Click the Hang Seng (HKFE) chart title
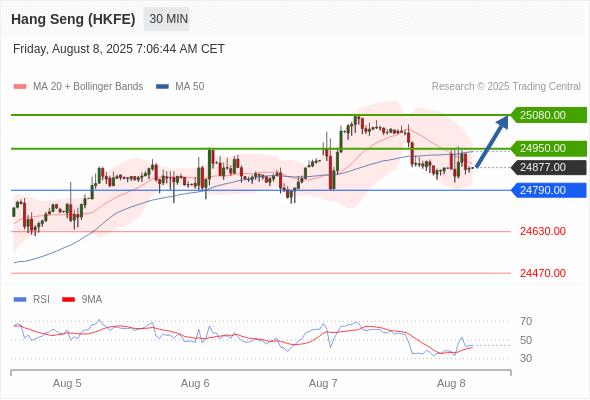The height and width of the screenshot is (400, 590). click(73, 19)
